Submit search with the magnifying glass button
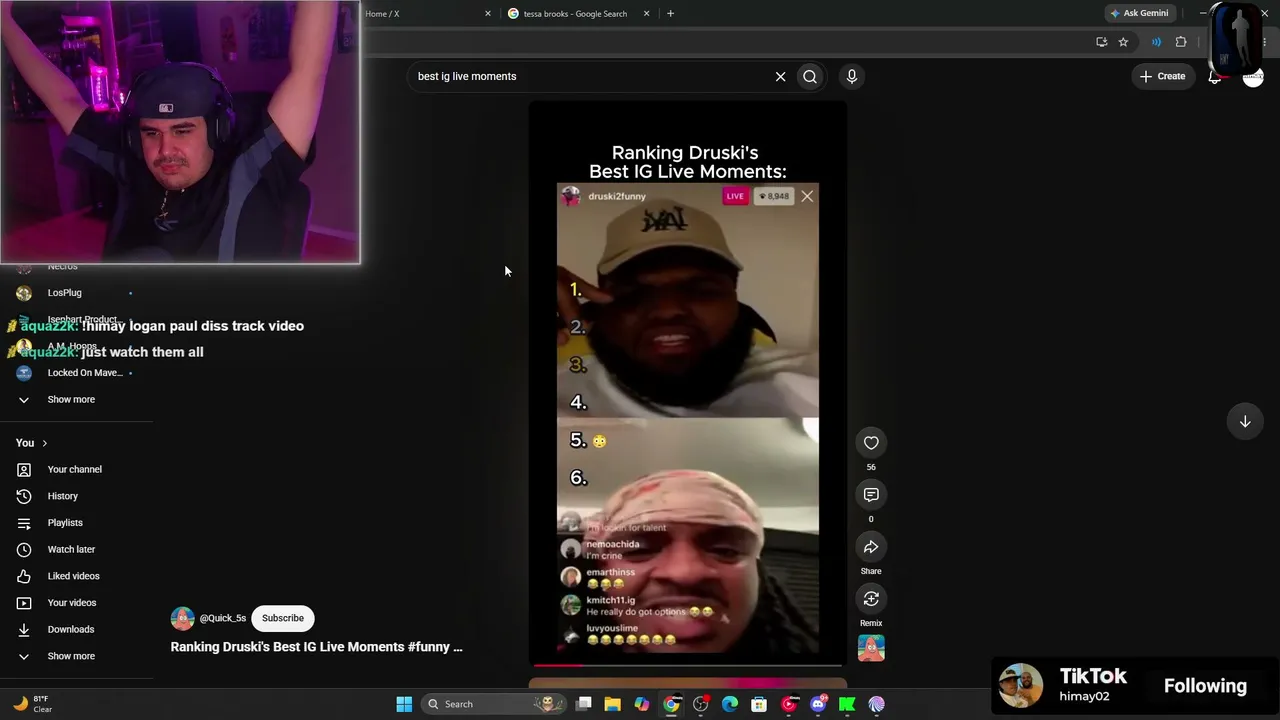 (810, 76)
